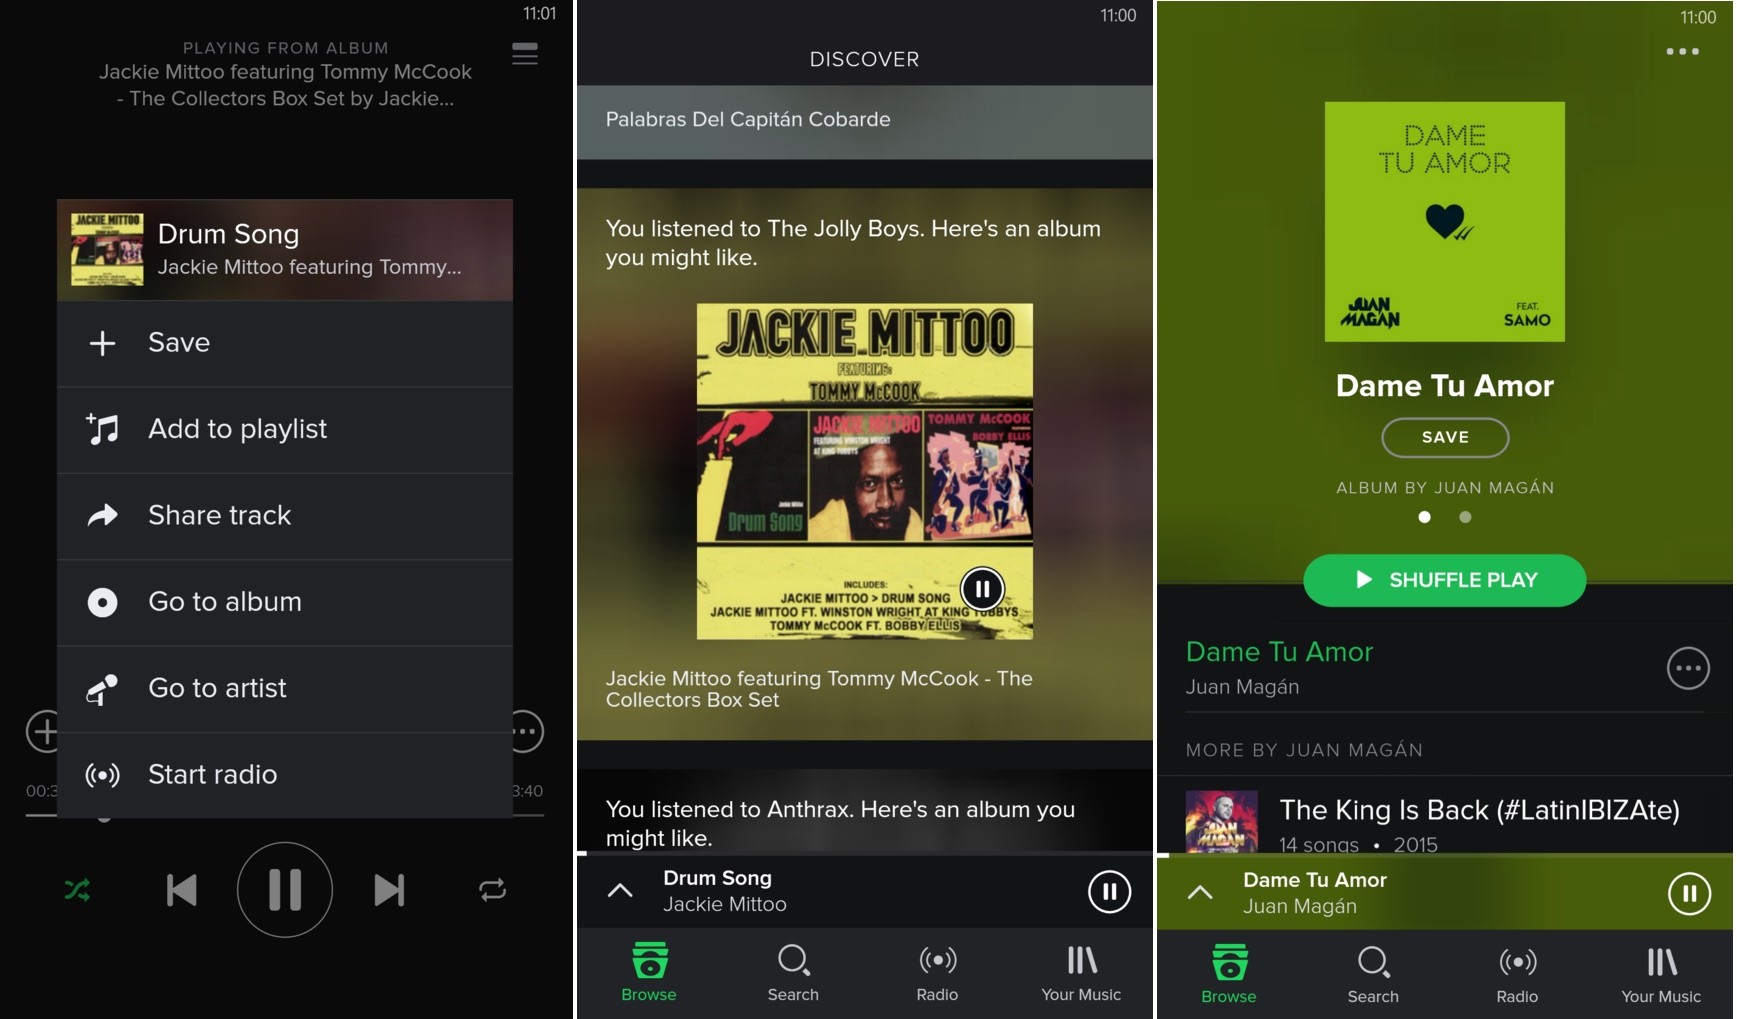Open The King Is Back album thumbnail
The image size is (1737, 1019).
pyautogui.click(x=1221, y=822)
